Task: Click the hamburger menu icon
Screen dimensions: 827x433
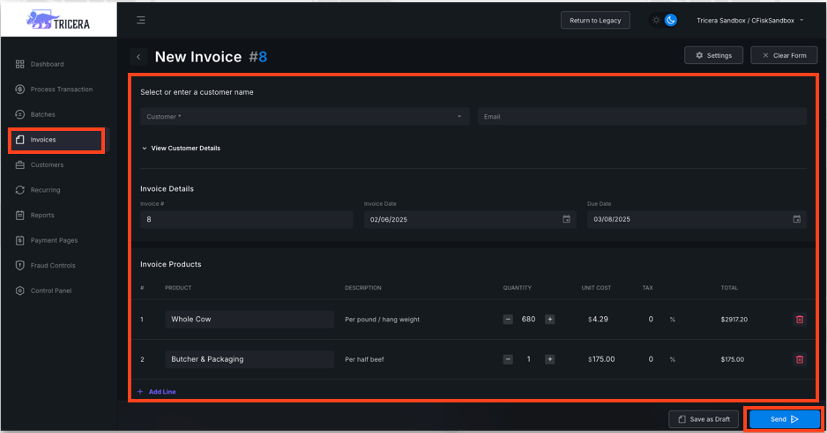Action: click(141, 20)
